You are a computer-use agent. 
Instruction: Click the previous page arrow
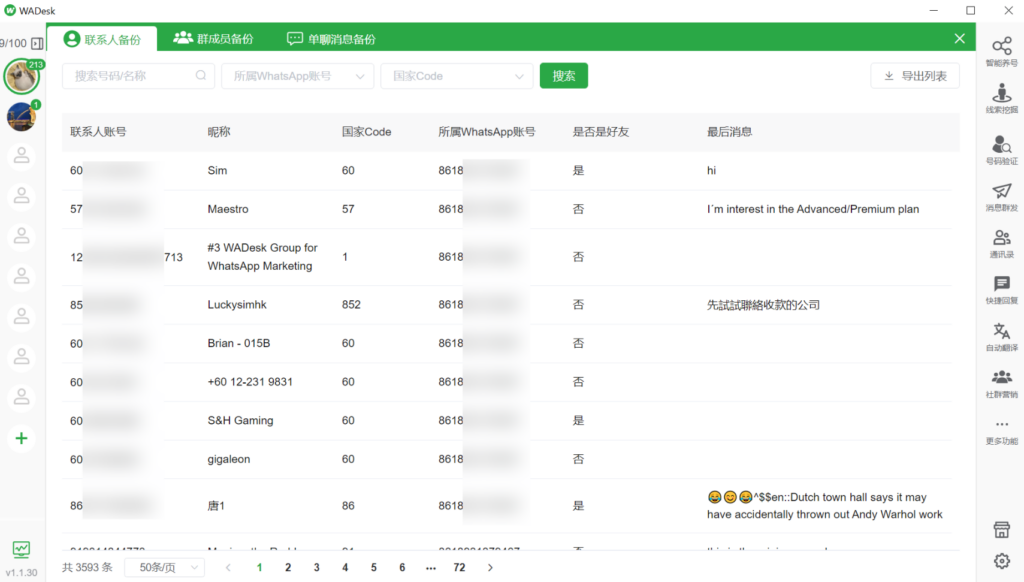228,568
